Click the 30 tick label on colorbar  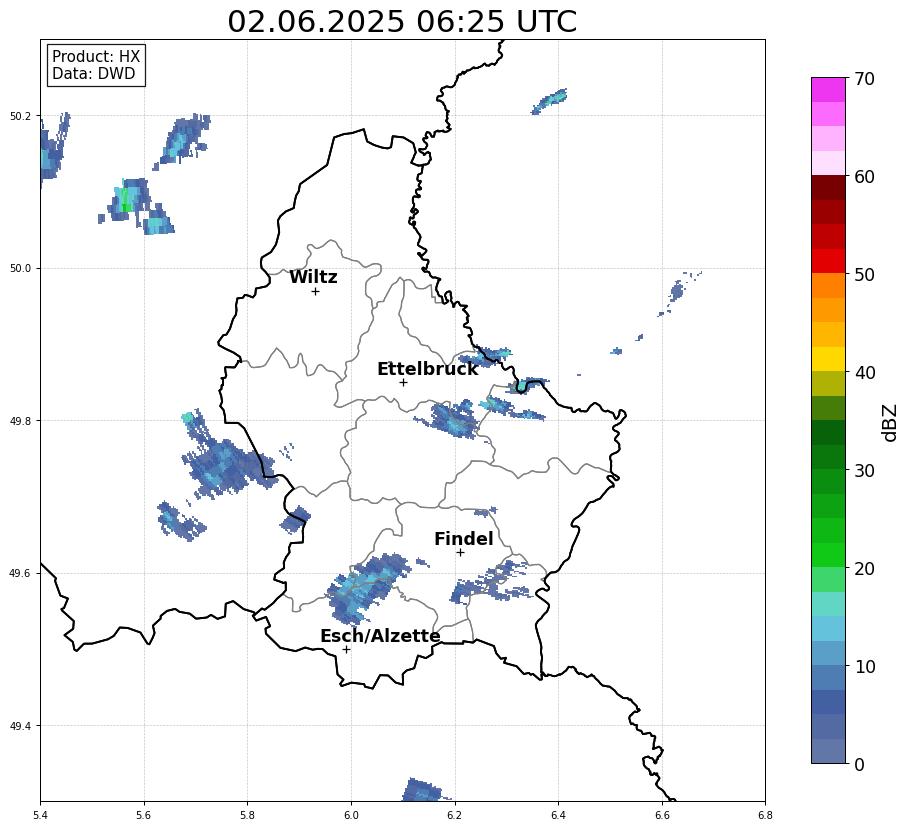click(x=864, y=470)
